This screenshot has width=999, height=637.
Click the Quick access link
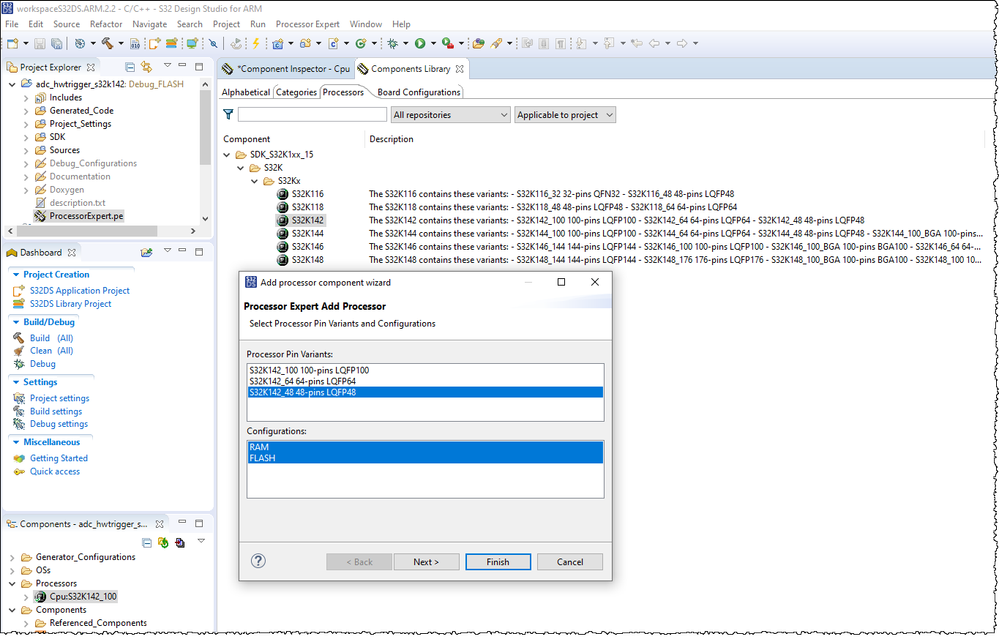pyautogui.click(x=55, y=471)
